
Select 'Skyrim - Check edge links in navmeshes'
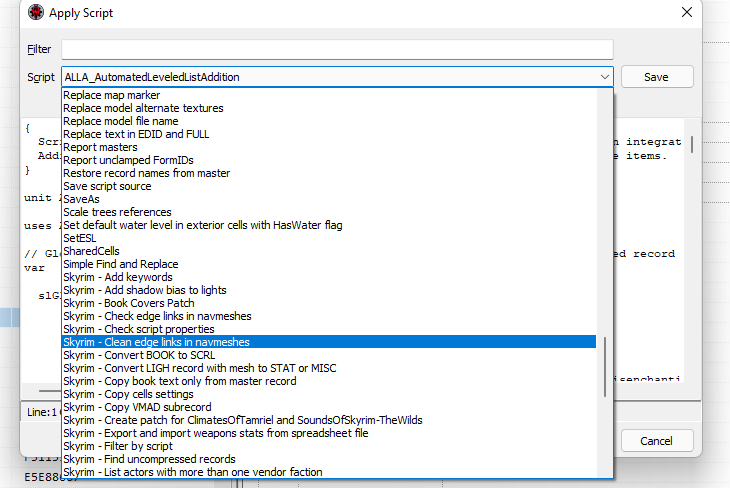click(329, 316)
